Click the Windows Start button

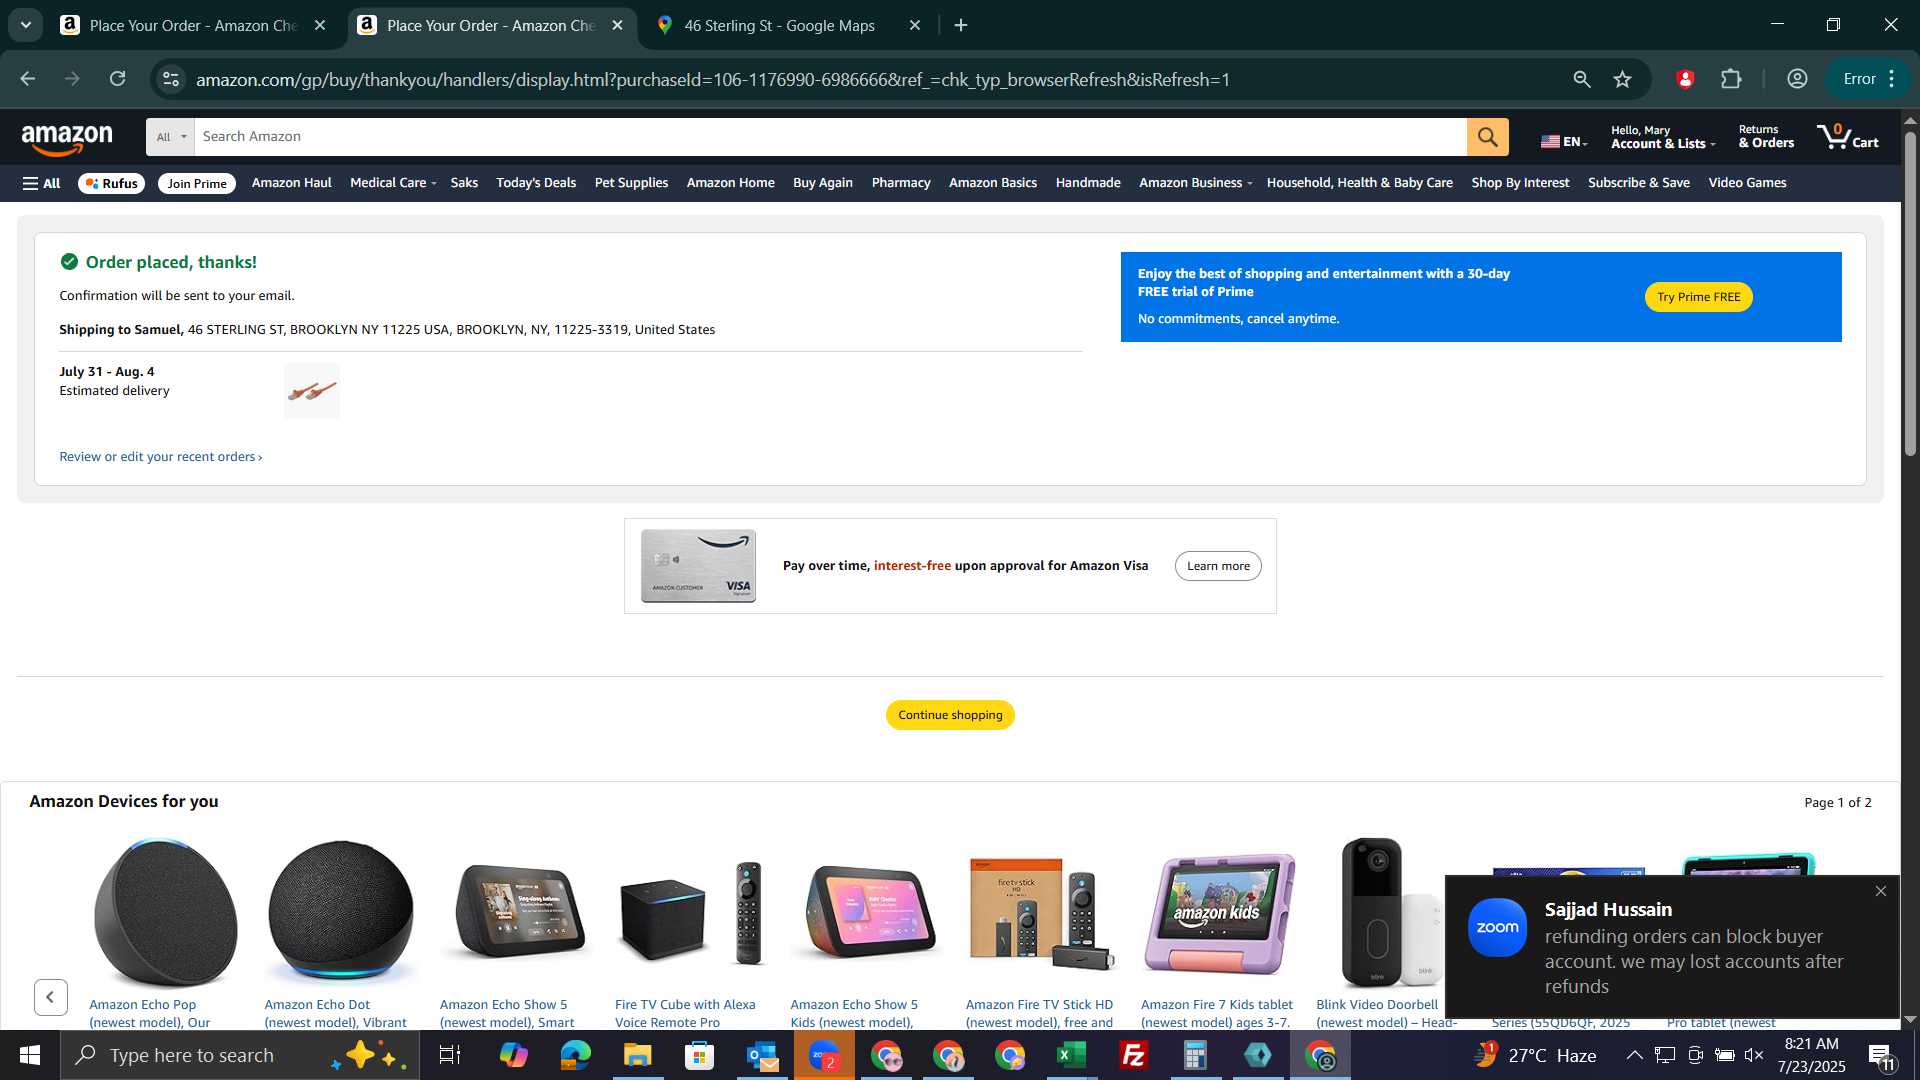point(30,1055)
